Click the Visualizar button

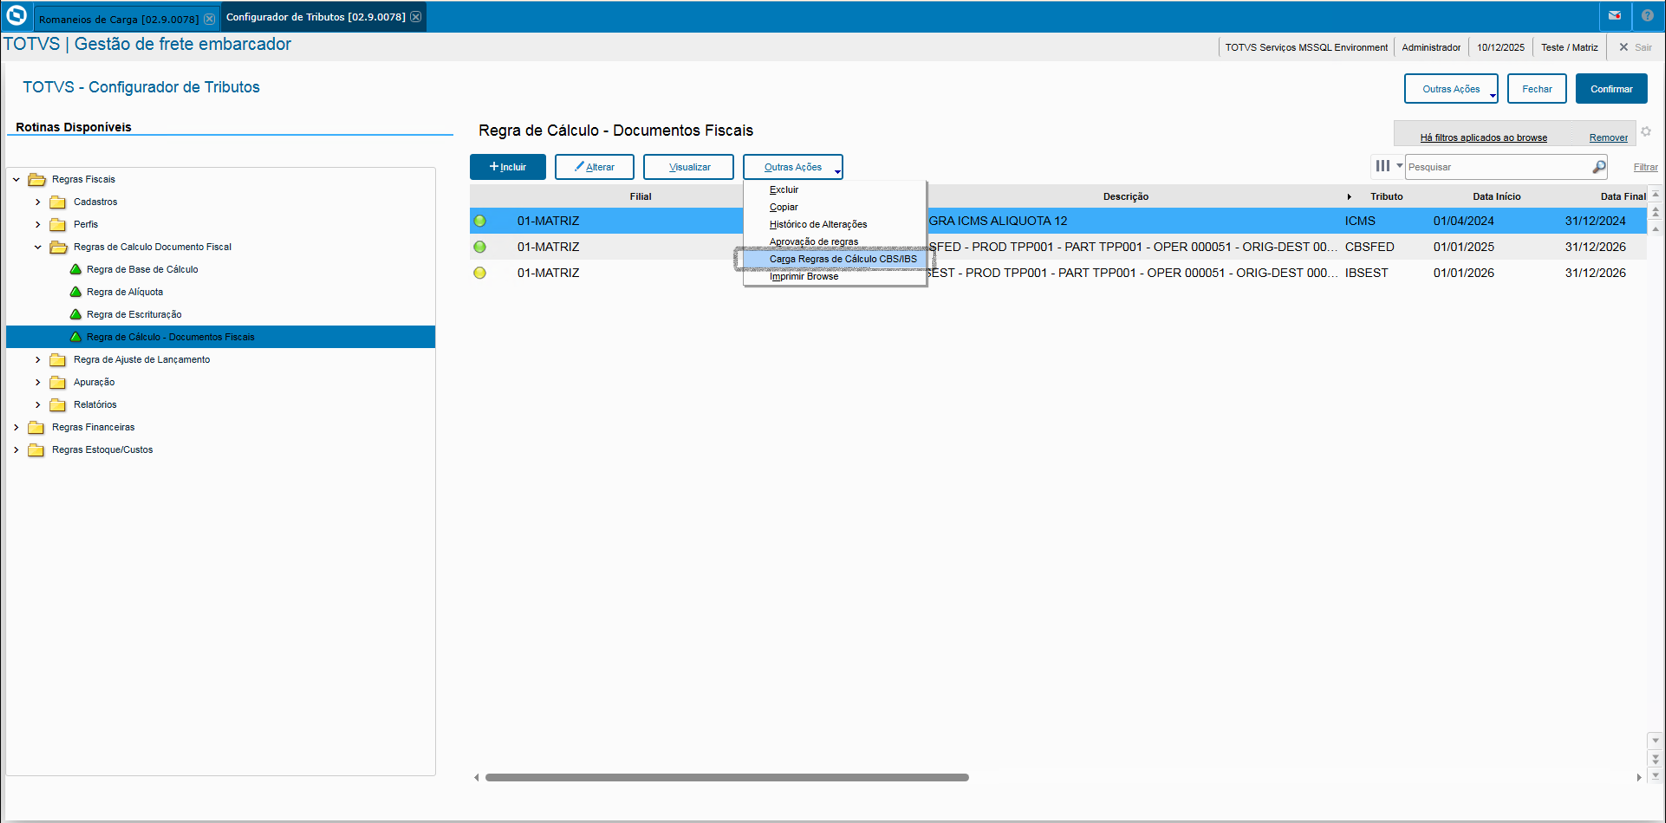tap(689, 167)
